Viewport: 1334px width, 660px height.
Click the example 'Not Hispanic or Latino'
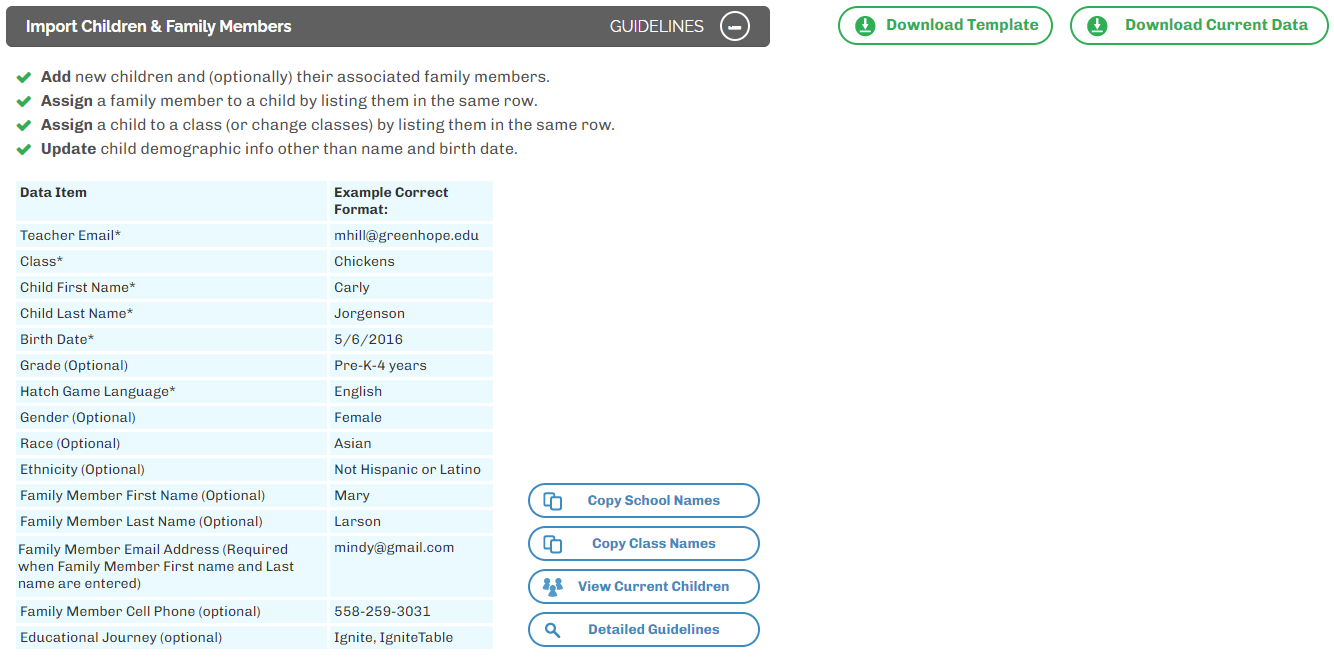pyautogui.click(x=407, y=469)
